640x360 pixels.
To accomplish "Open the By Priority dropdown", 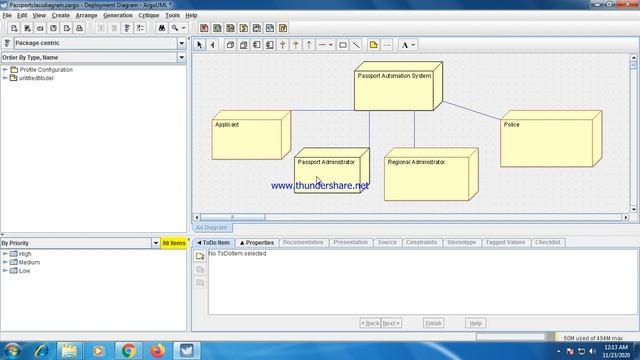I will click(156, 243).
